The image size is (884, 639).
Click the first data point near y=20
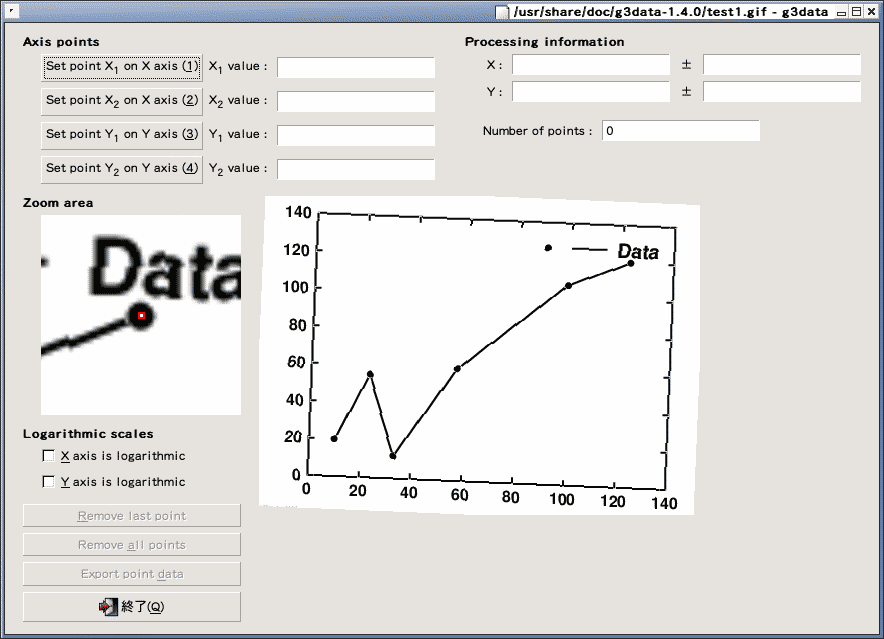334,439
